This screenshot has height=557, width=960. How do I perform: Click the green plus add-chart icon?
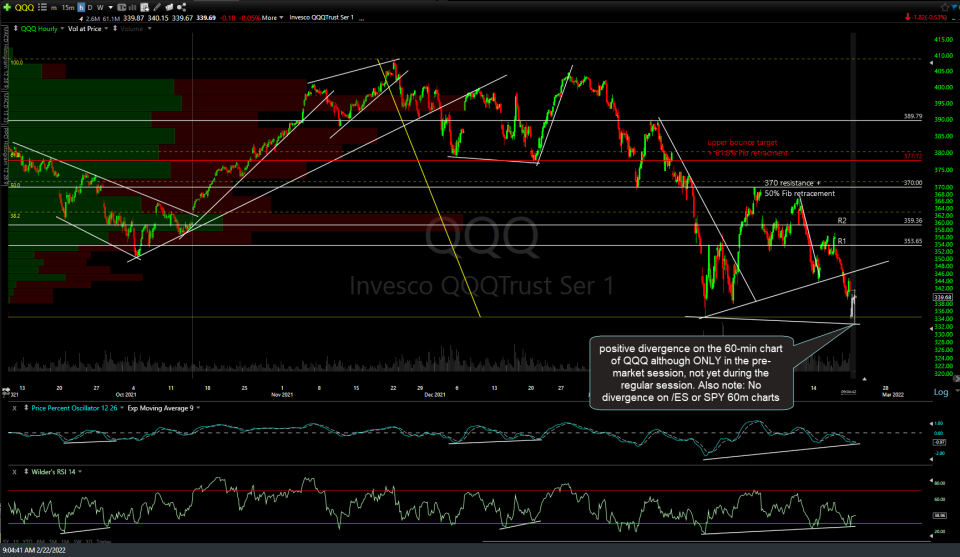coord(7,7)
